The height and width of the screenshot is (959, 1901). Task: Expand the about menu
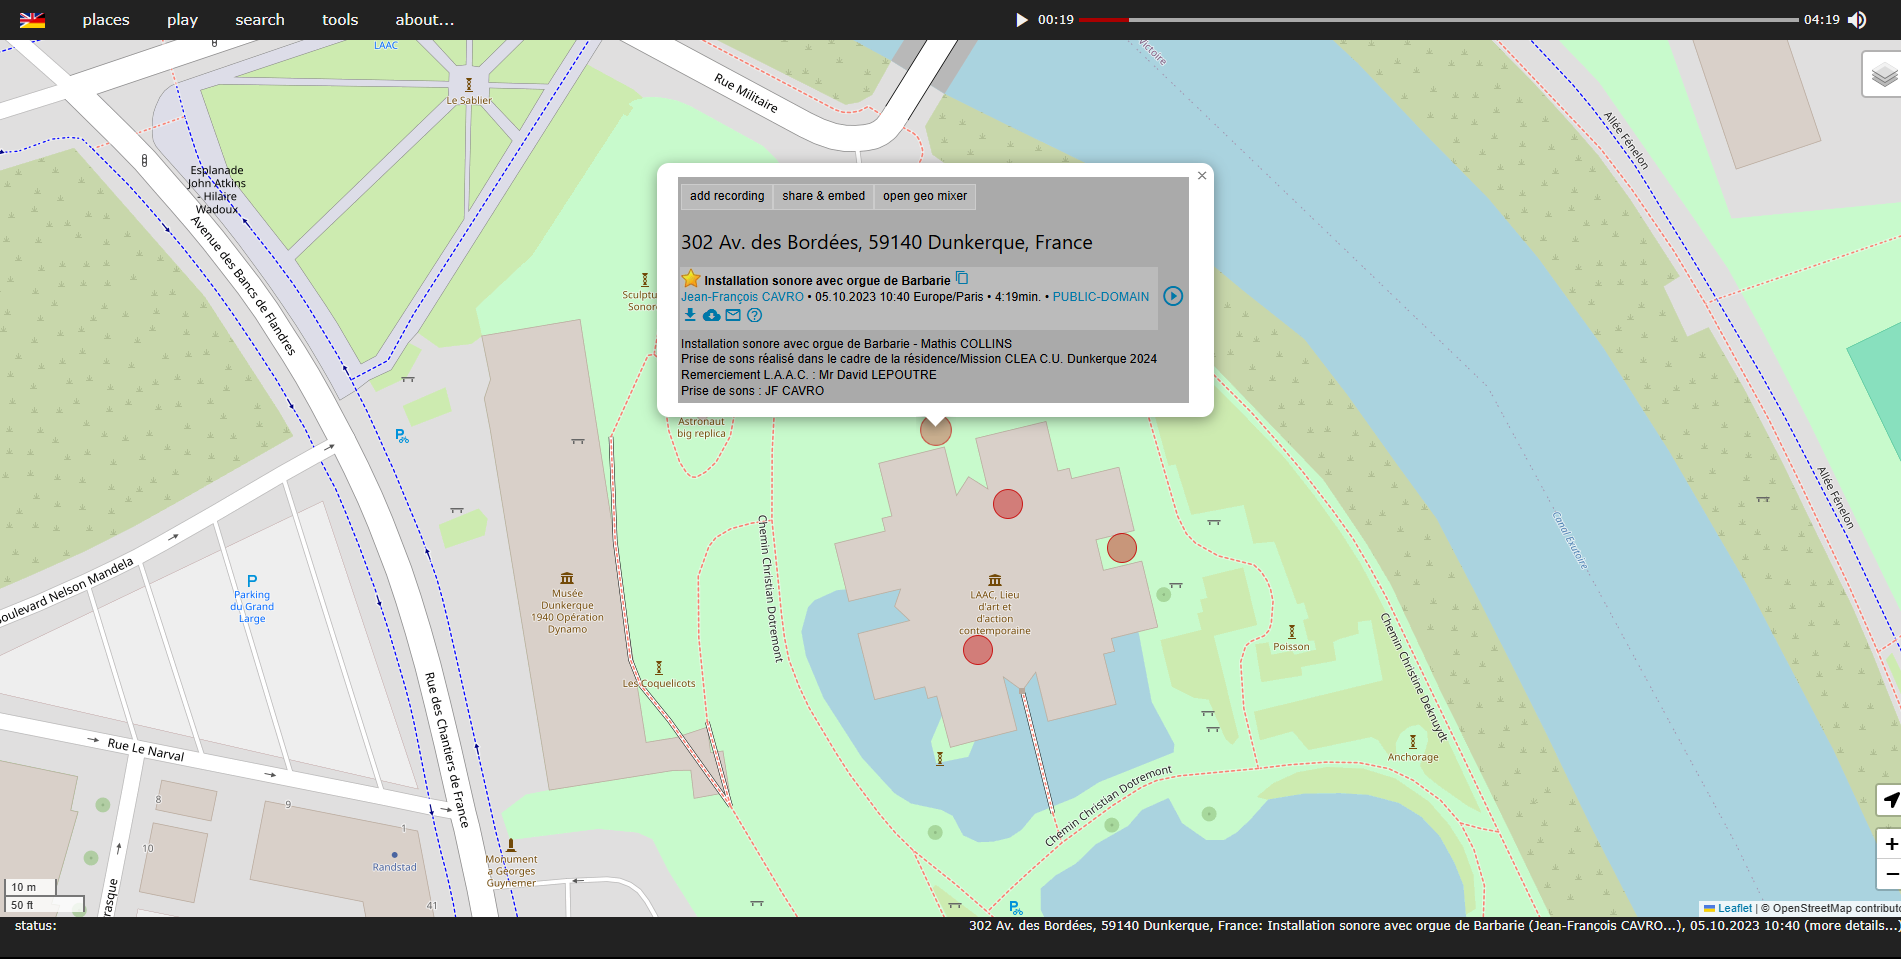pos(424,20)
